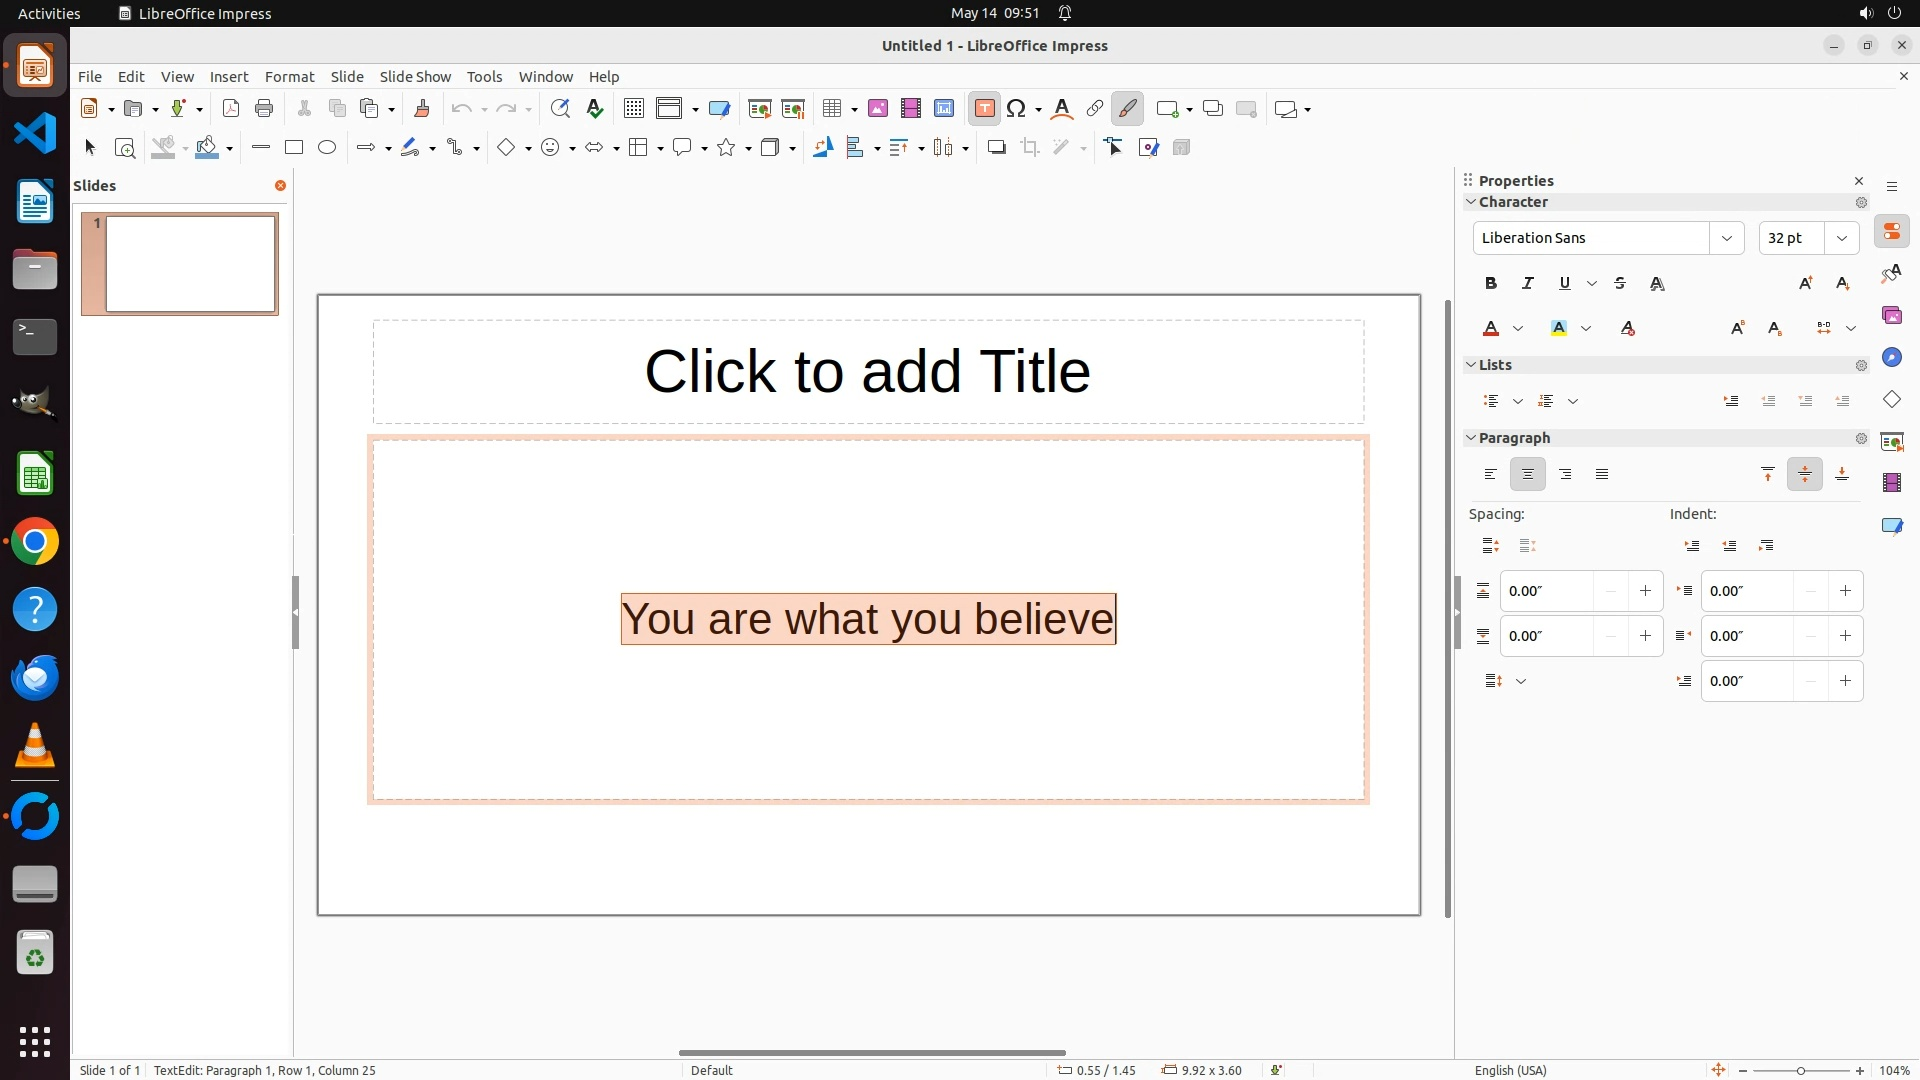The image size is (1920, 1080).
Task: Click the Insert Special Character icon
Action: tap(1017, 109)
